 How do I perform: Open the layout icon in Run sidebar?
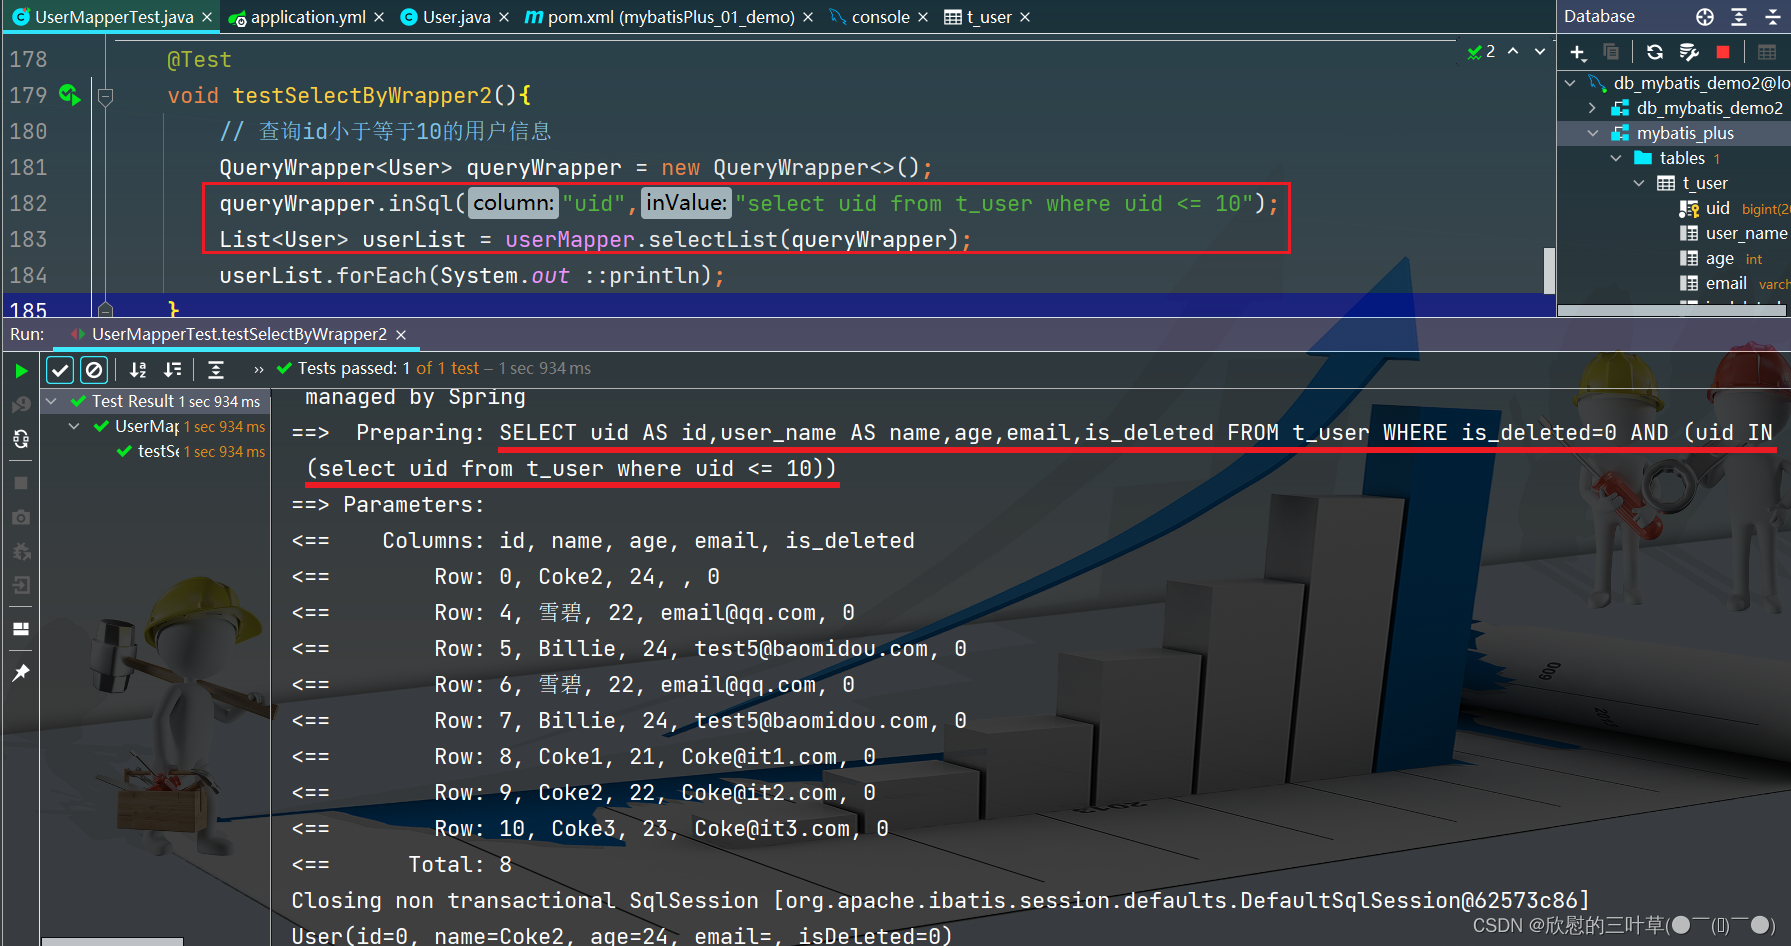point(21,629)
